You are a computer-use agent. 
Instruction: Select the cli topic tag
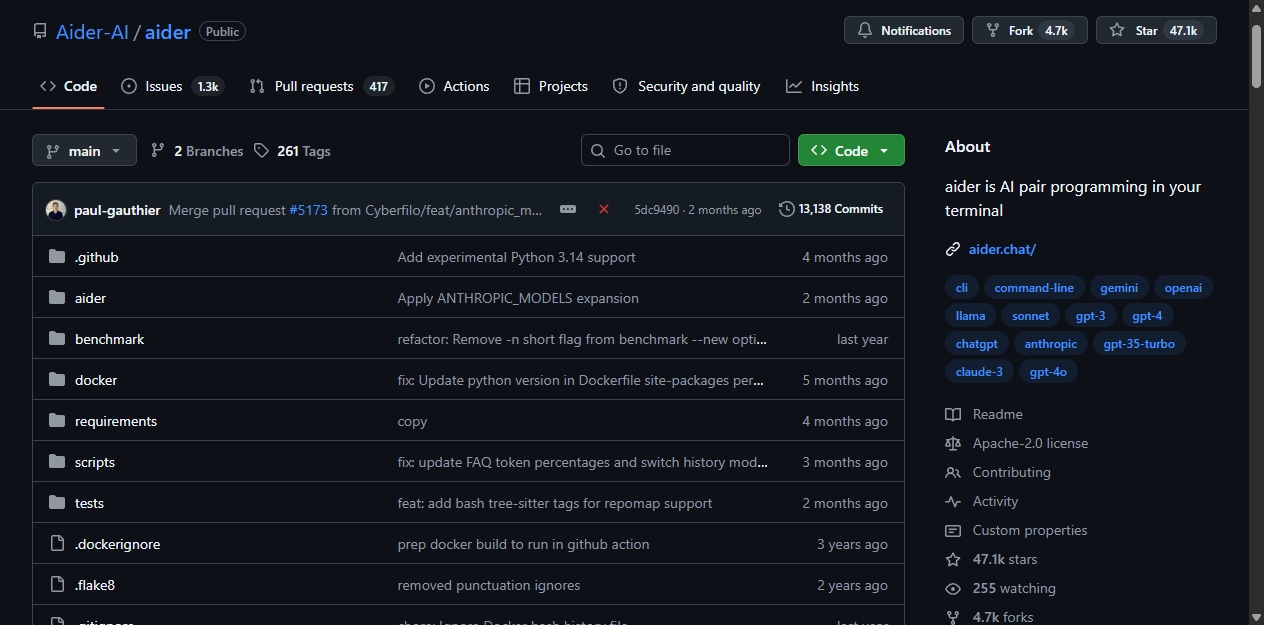[x=962, y=288]
